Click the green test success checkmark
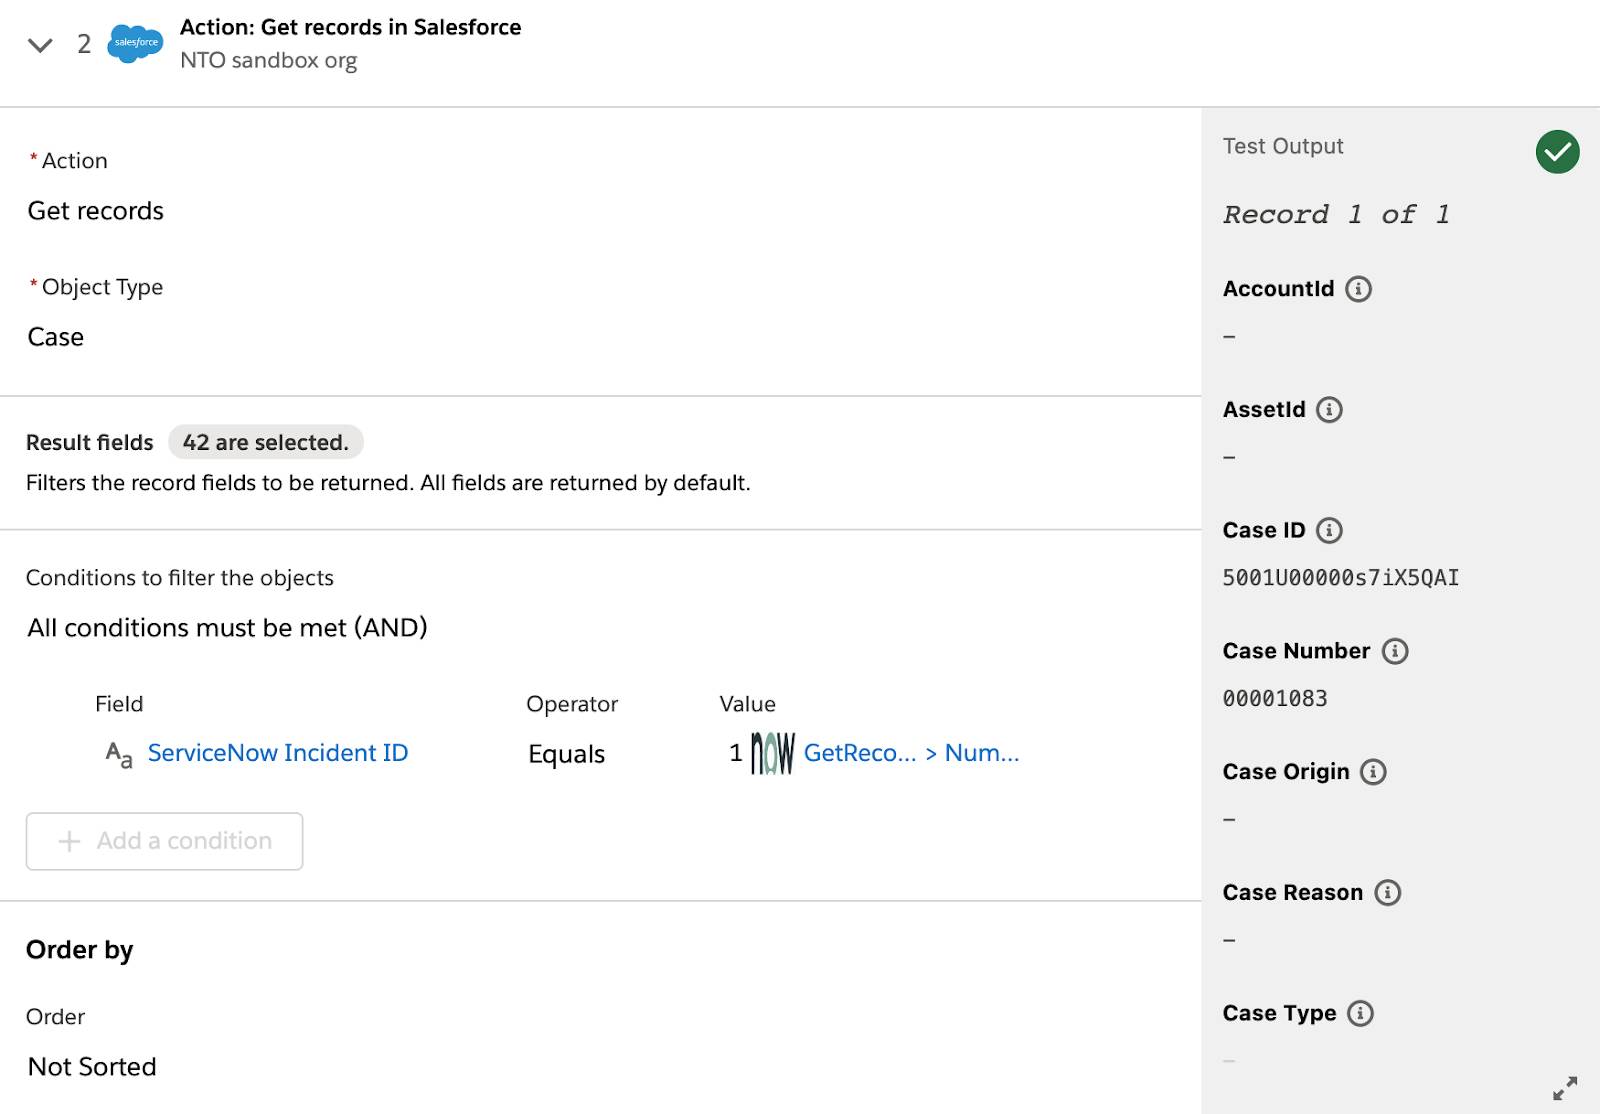Image resolution: width=1600 pixels, height=1114 pixels. click(x=1557, y=152)
